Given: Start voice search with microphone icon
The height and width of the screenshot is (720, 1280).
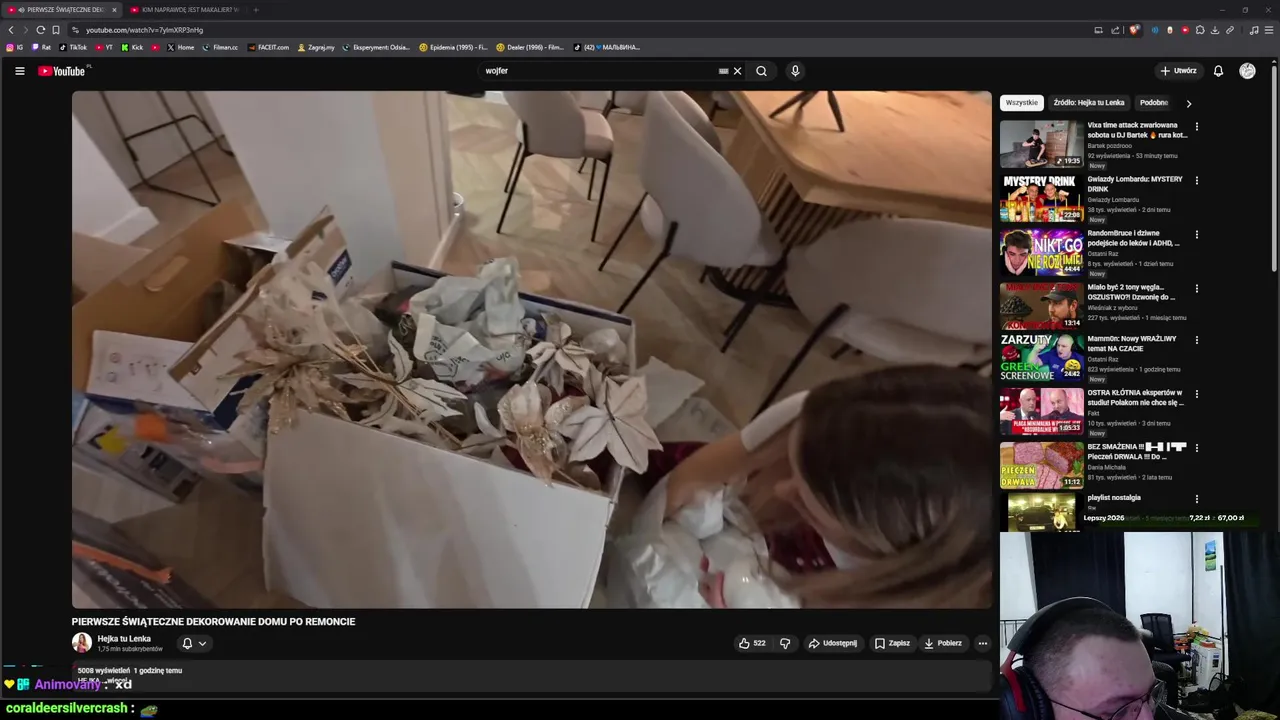Looking at the screenshot, I should tap(795, 71).
